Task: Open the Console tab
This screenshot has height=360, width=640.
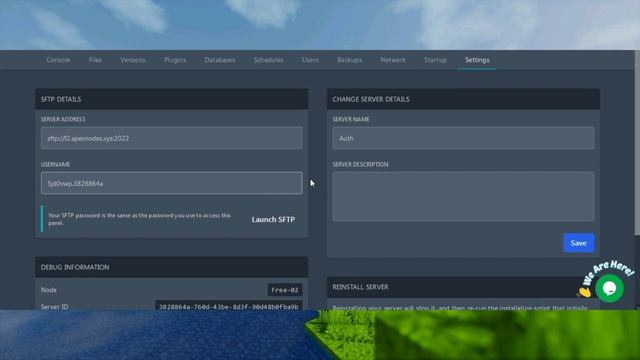Action: (x=58, y=60)
